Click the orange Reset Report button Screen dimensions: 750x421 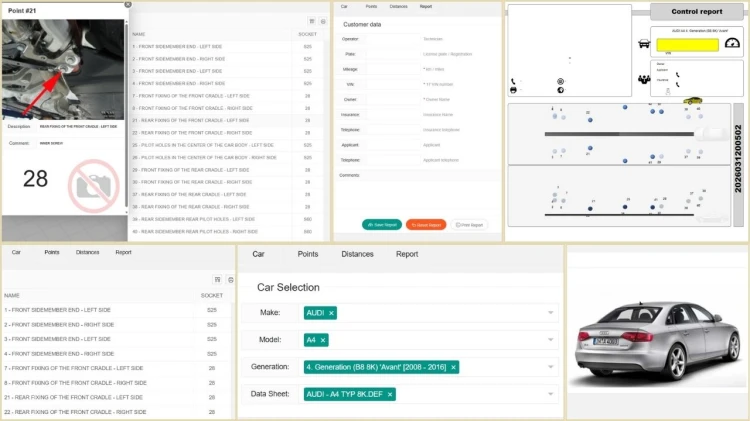[426, 225]
